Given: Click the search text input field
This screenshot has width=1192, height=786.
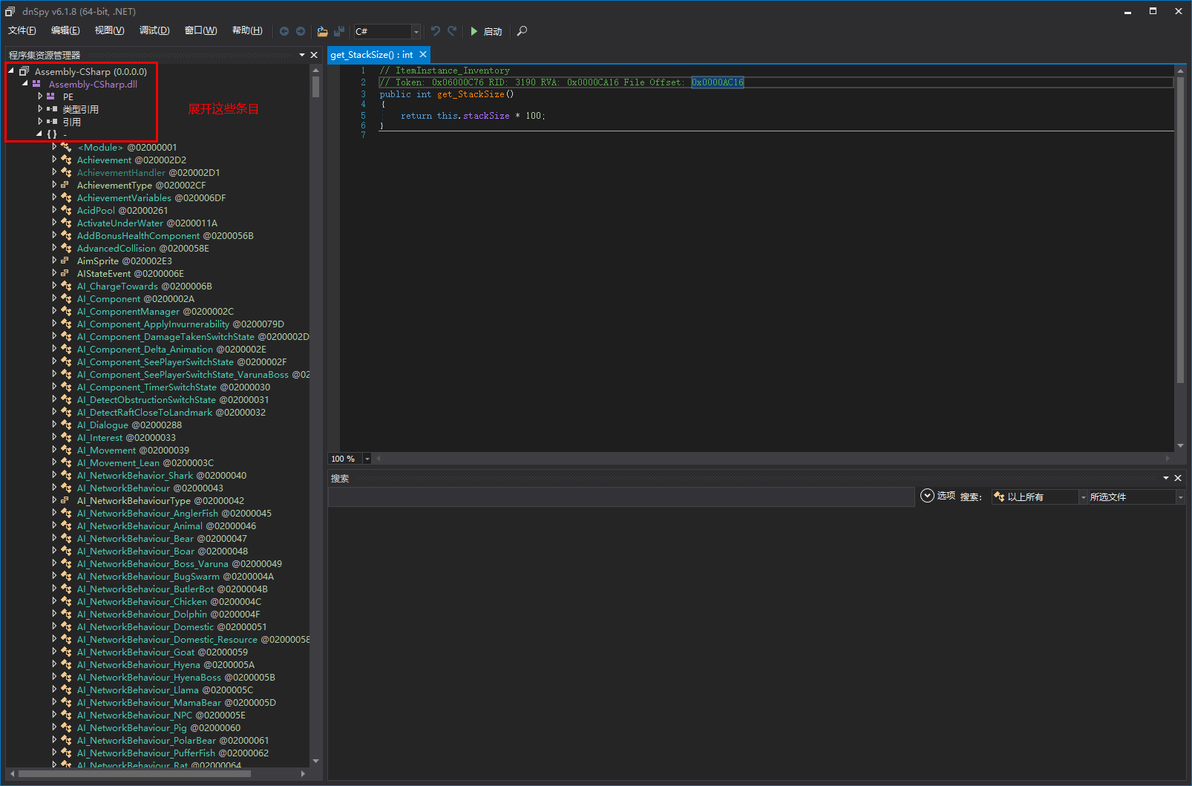Looking at the screenshot, I should 620,497.
